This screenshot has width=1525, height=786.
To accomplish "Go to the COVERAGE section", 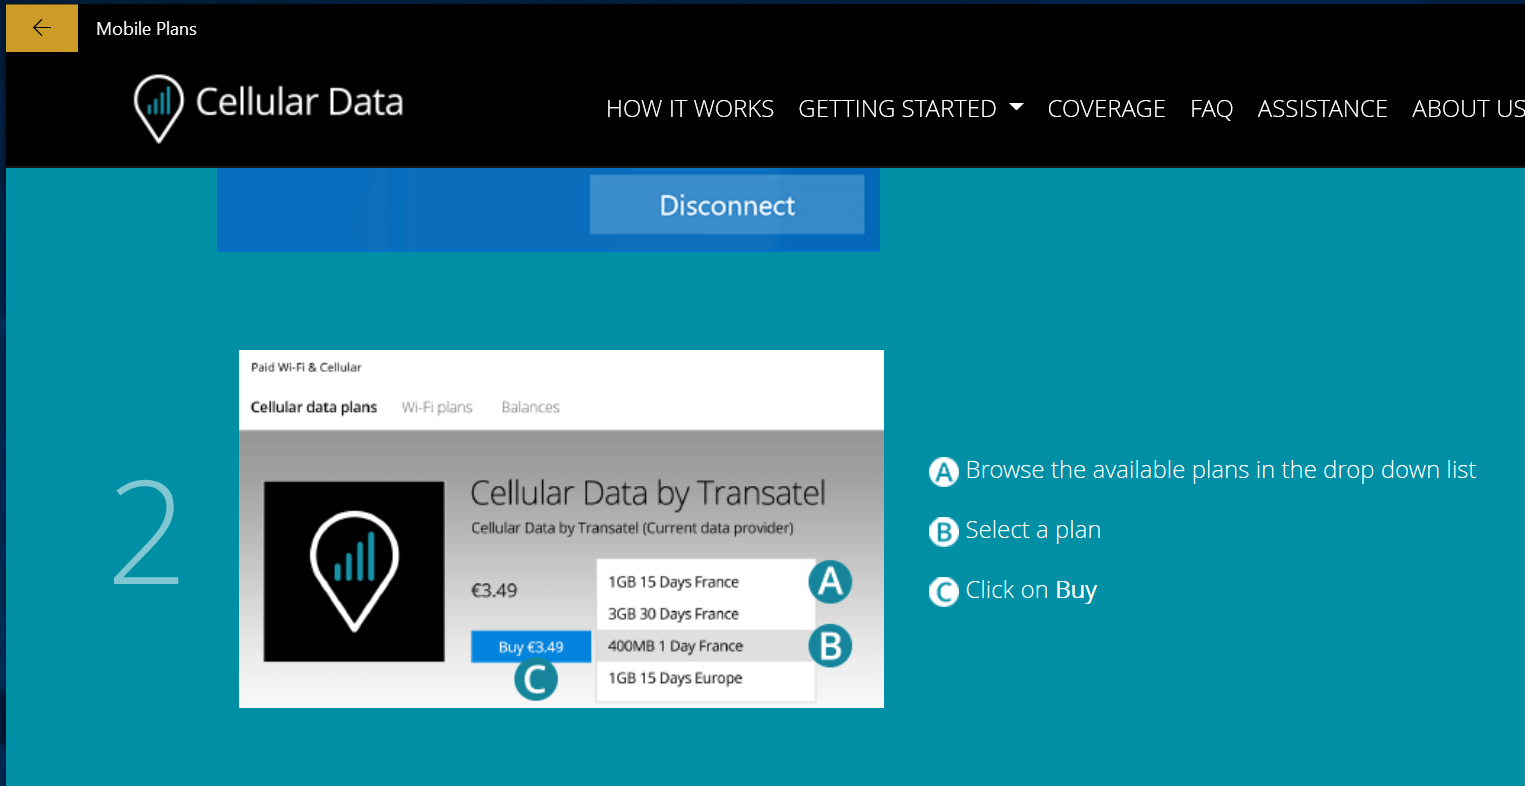I will [1106, 108].
